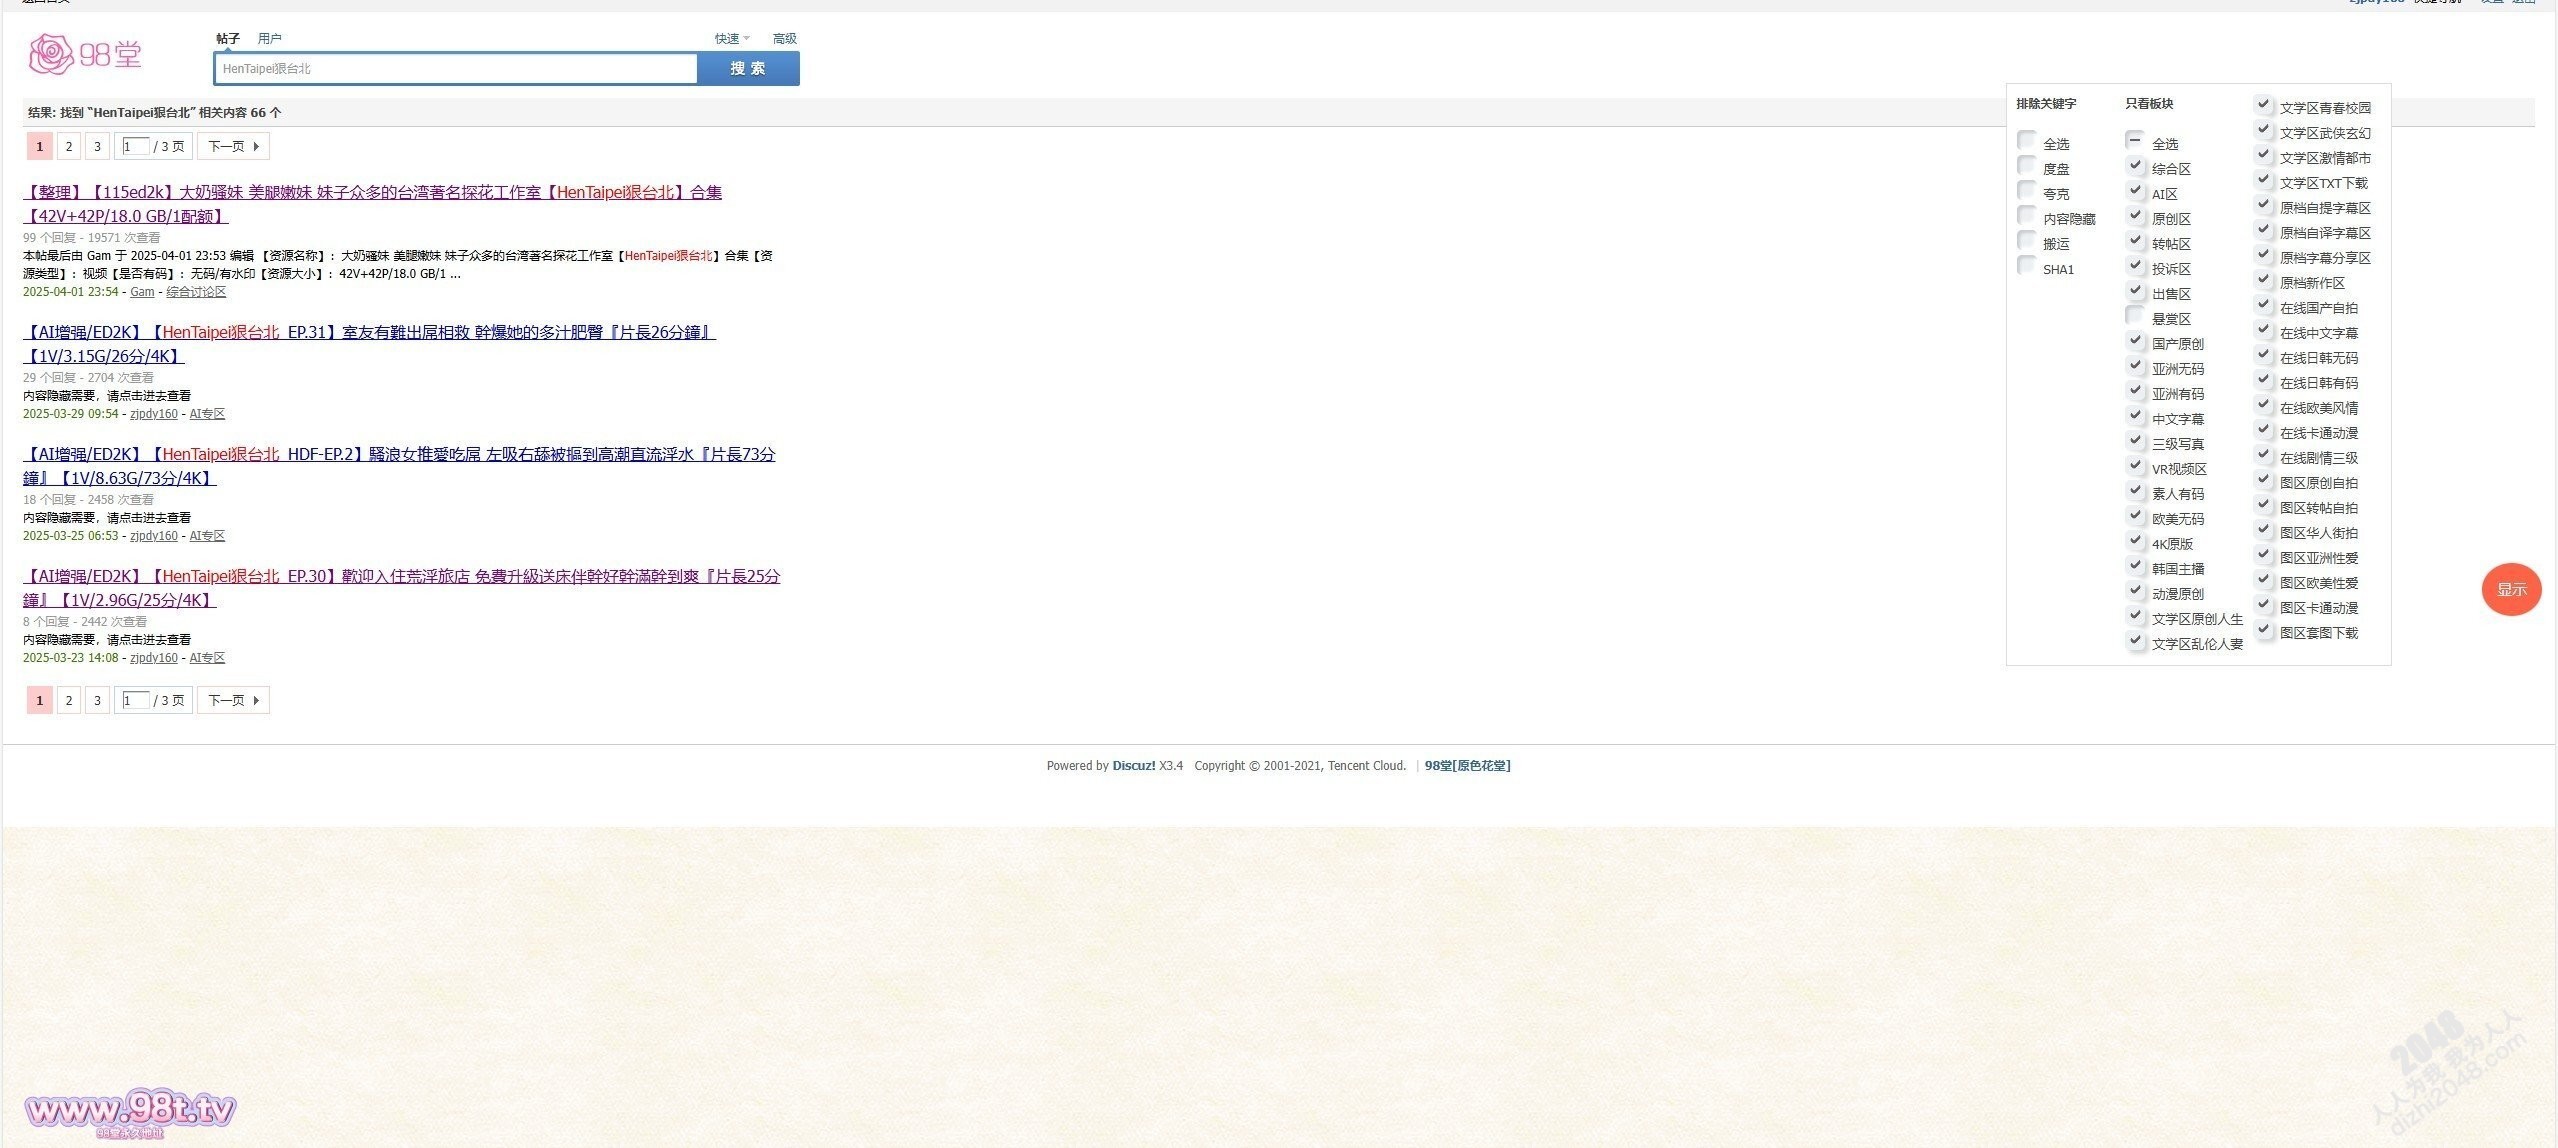Image resolution: width=2558 pixels, height=1148 pixels.
Task: Open AI专区 link on 2025-03-25 post
Action: pyautogui.click(x=207, y=536)
